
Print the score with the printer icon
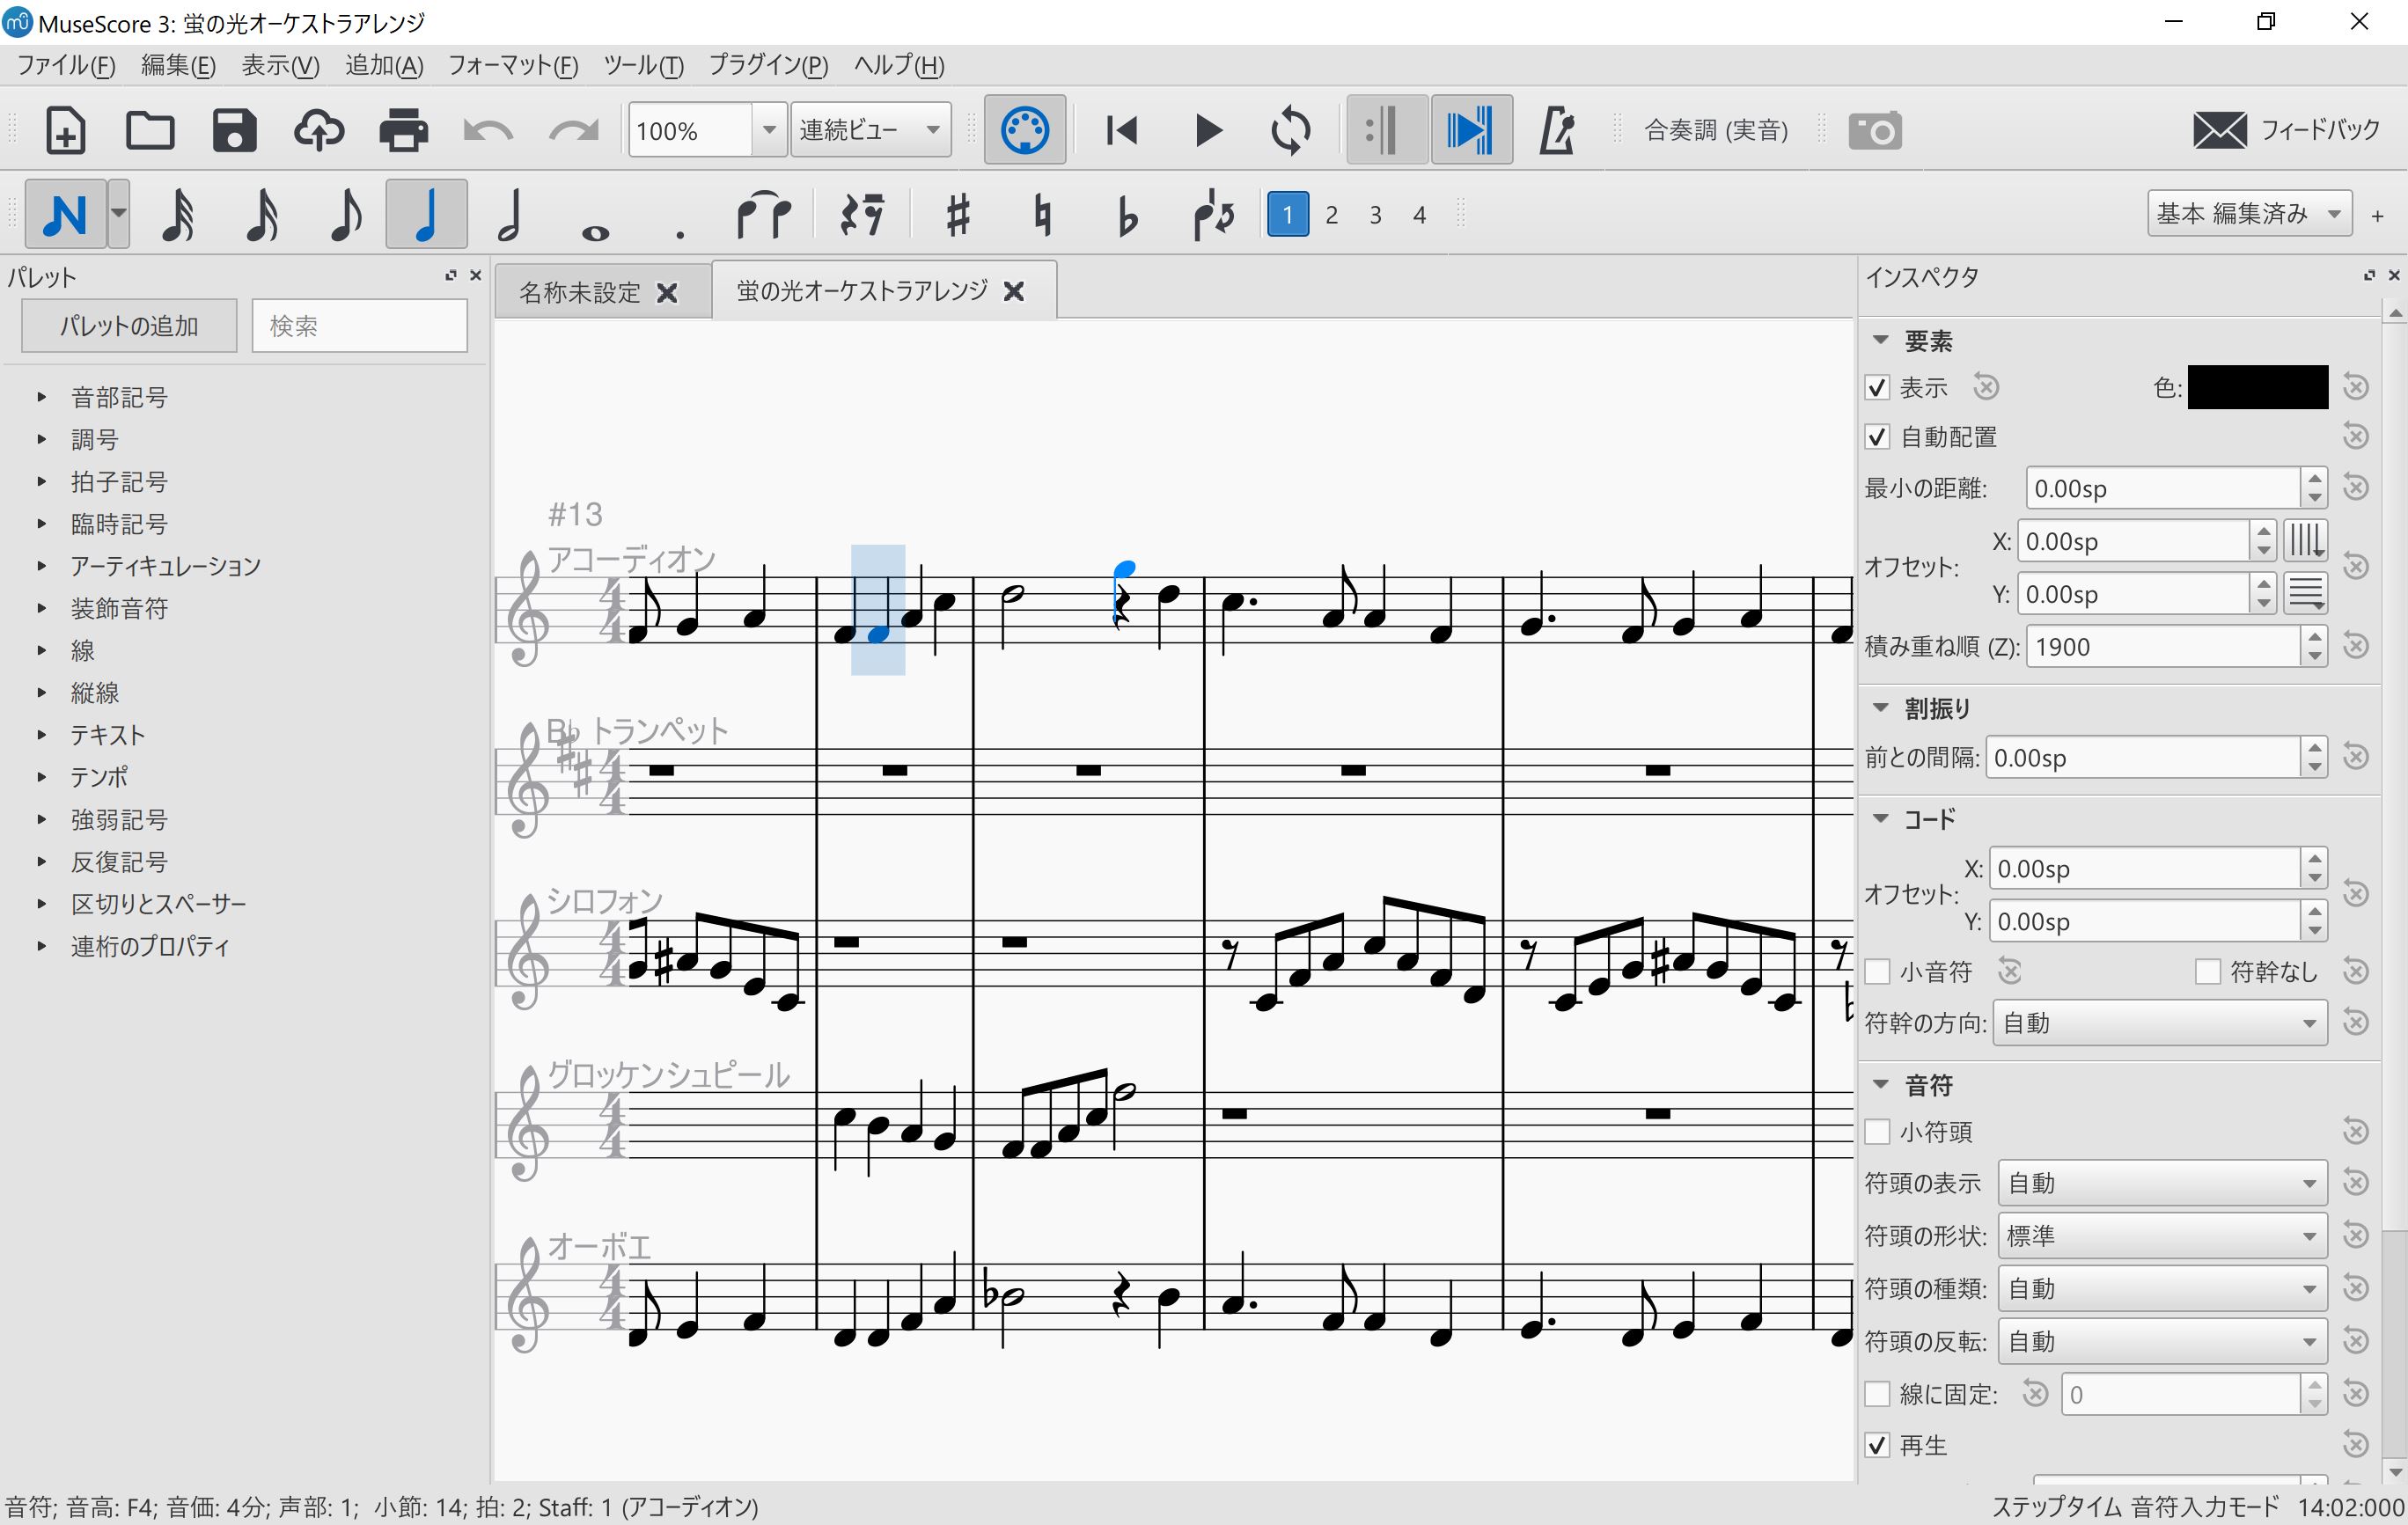(403, 130)
